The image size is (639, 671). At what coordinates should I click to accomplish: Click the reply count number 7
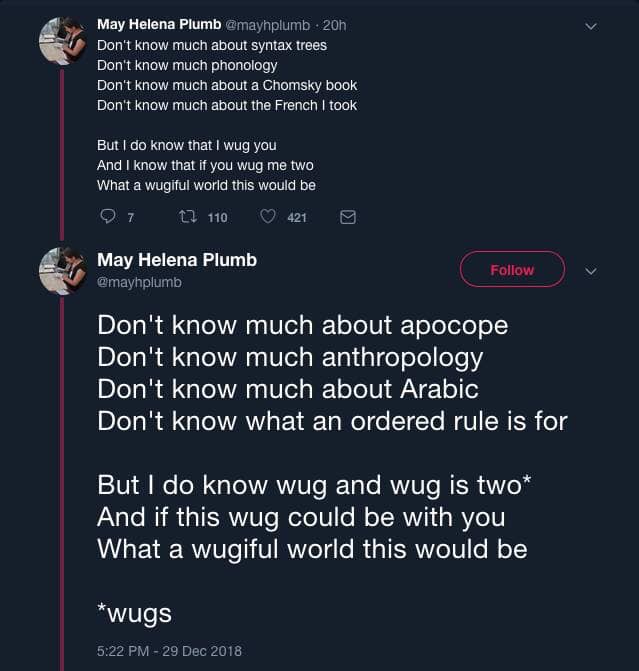click(131, 218)
